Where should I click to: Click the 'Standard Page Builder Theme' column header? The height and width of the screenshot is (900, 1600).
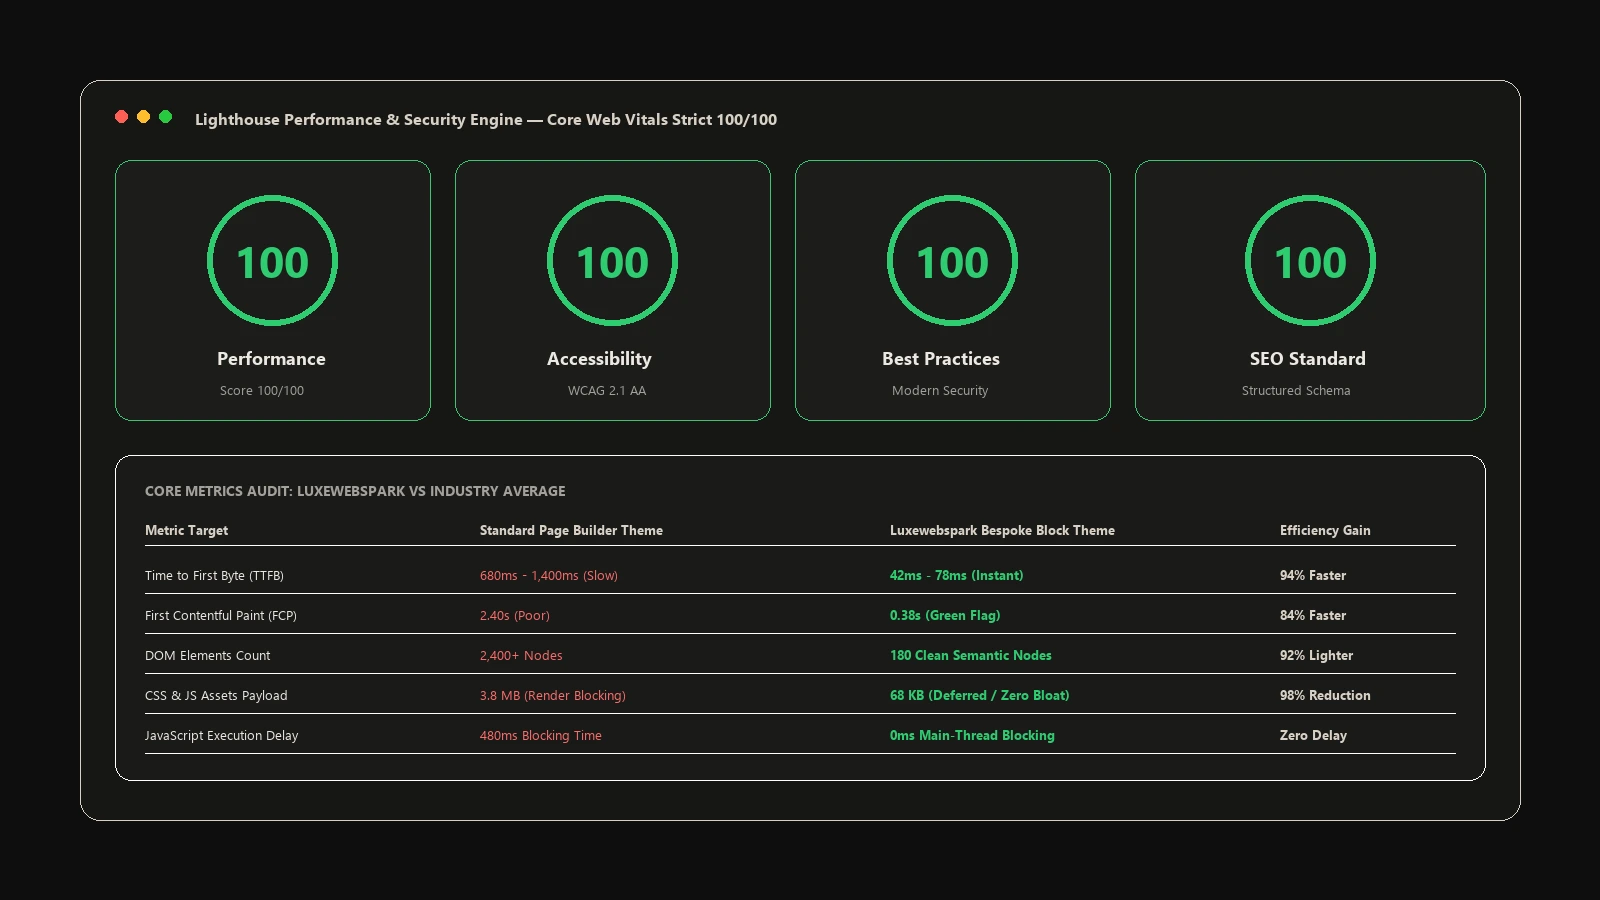[x=571, y=531]
